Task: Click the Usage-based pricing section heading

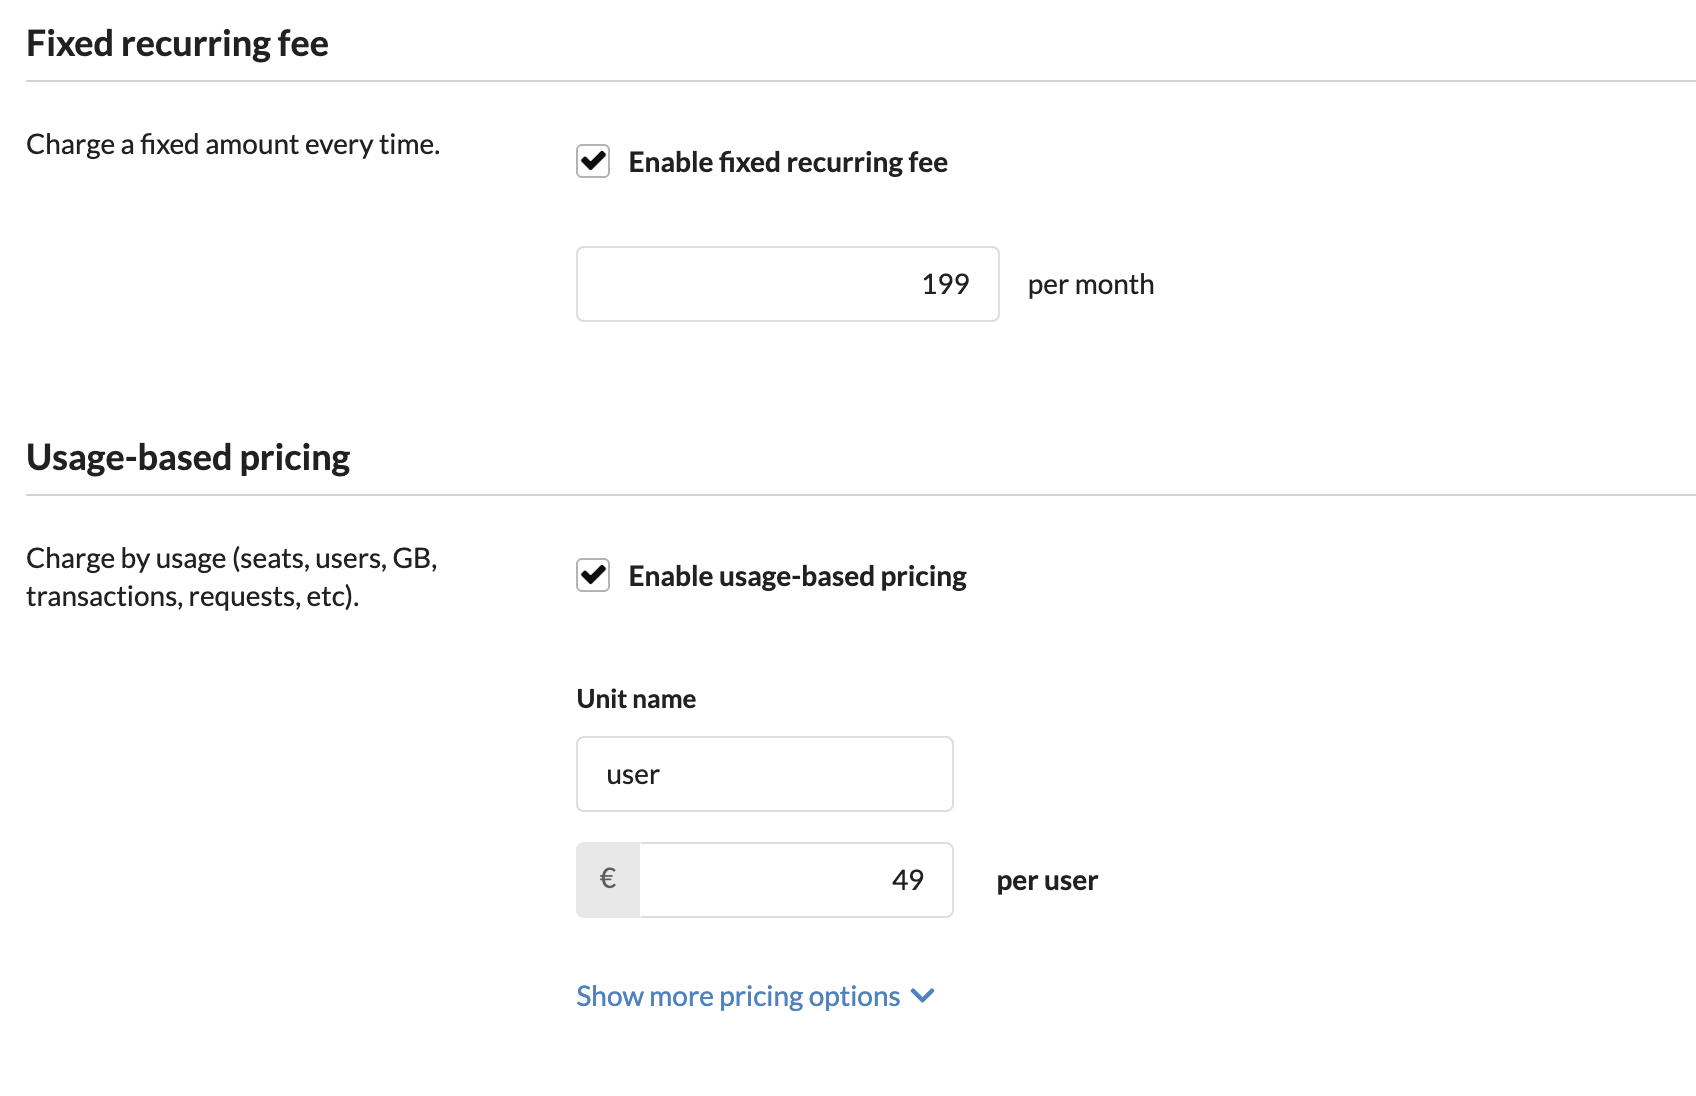Action: pyautogui.click(x=188, y=457)
